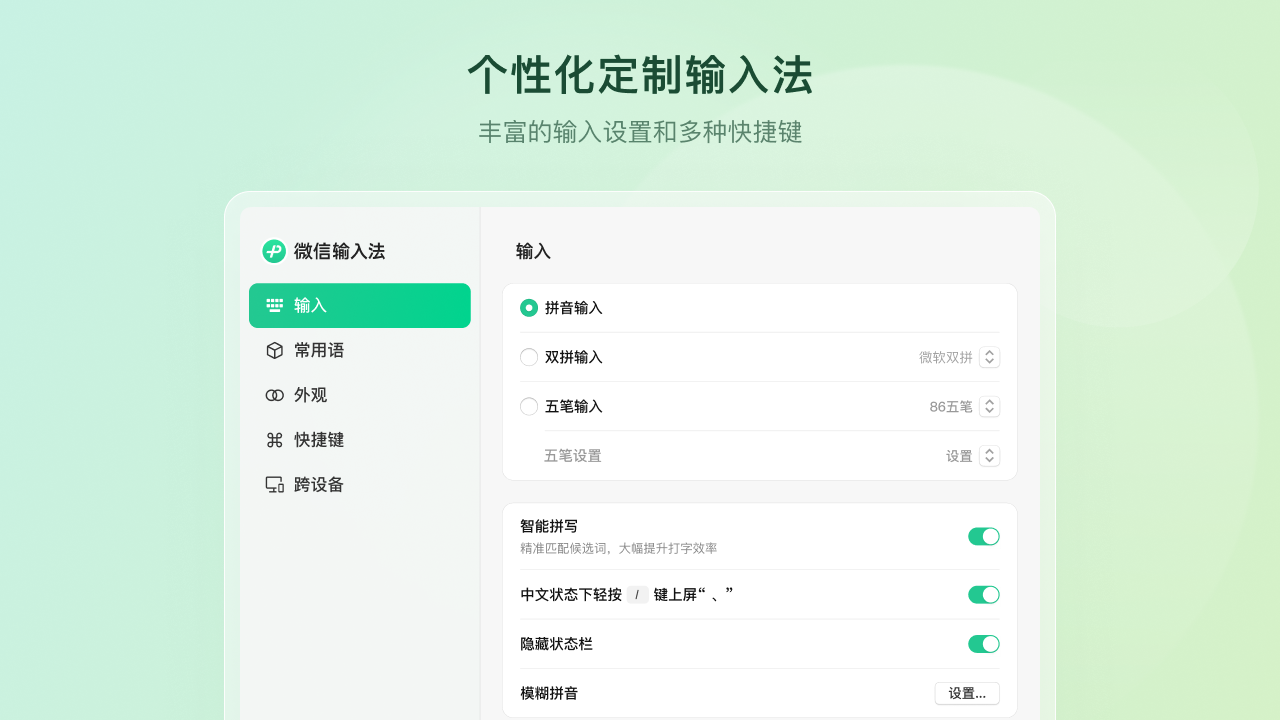Click the box icon next to 常用语

click(272, 350)
